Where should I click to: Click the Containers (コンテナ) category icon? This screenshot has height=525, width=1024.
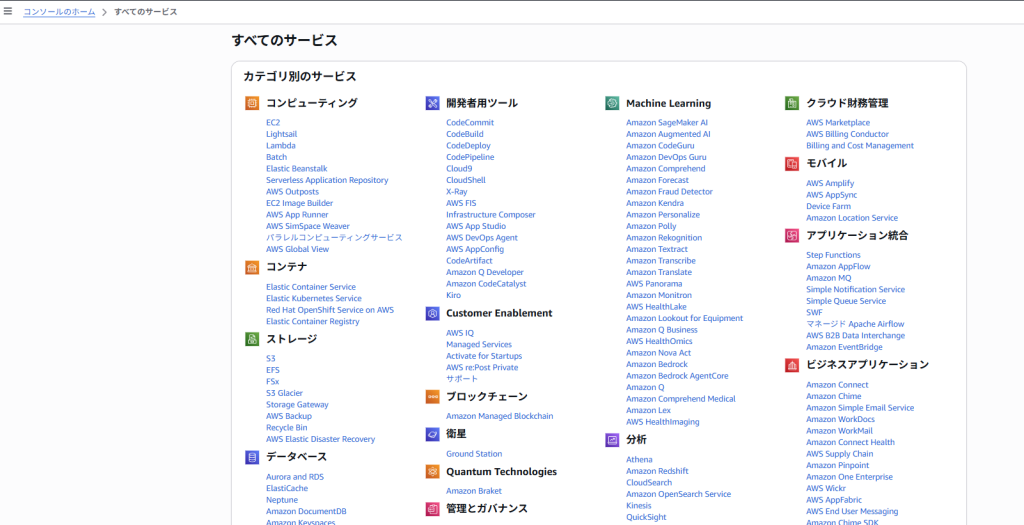[x=252, y=267]
